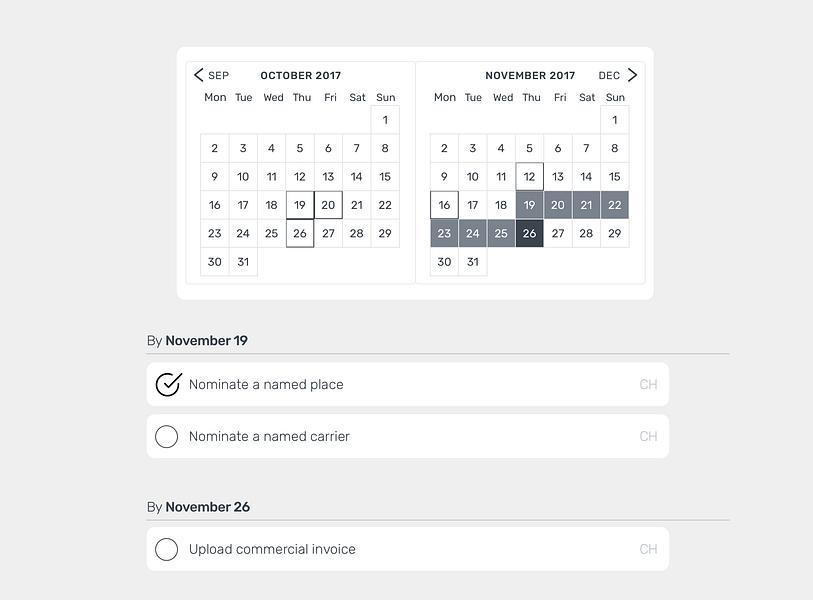This screenshot has width=813, height=600.
Task: Mark Nominate a named carrier as done
Action: (166, 436)
